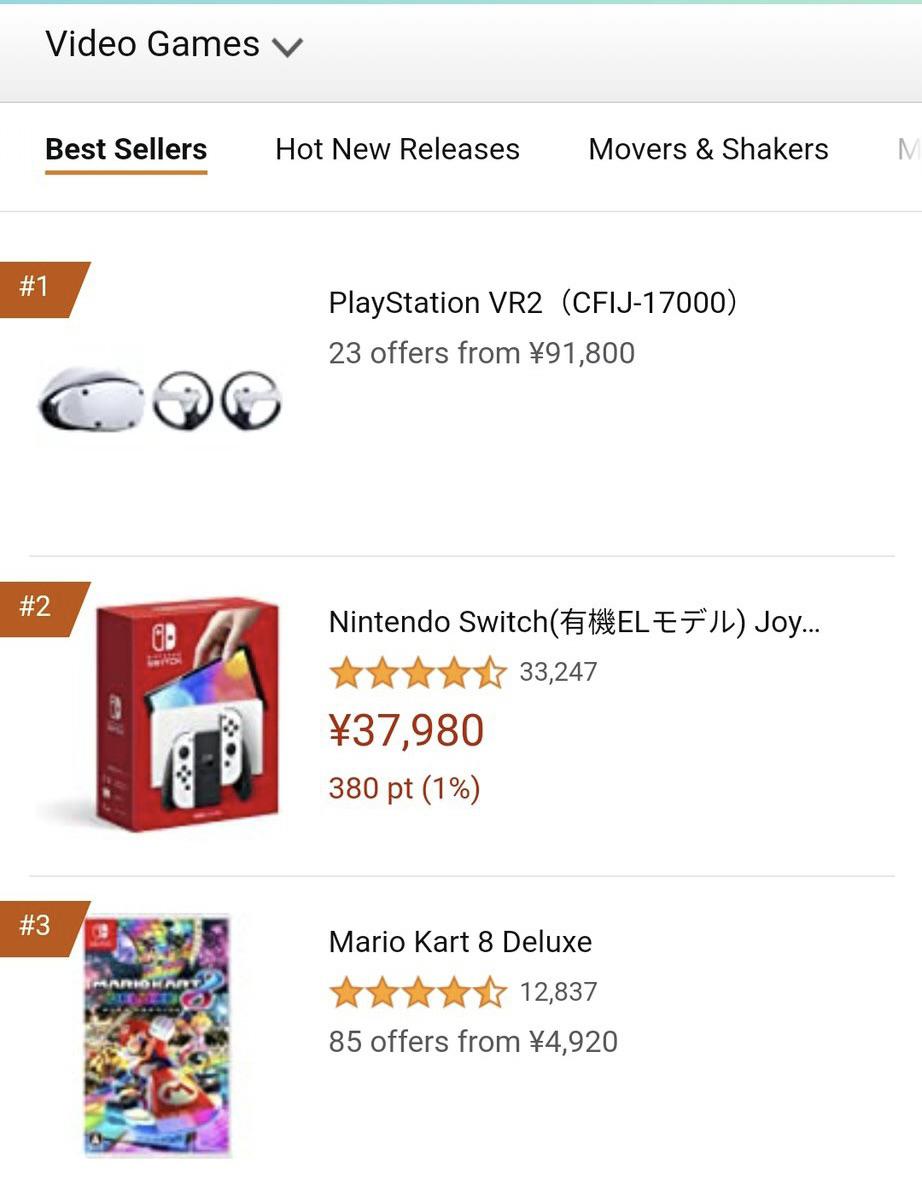View 85 offers from ¥4,920

click(x=473, y=1042)
